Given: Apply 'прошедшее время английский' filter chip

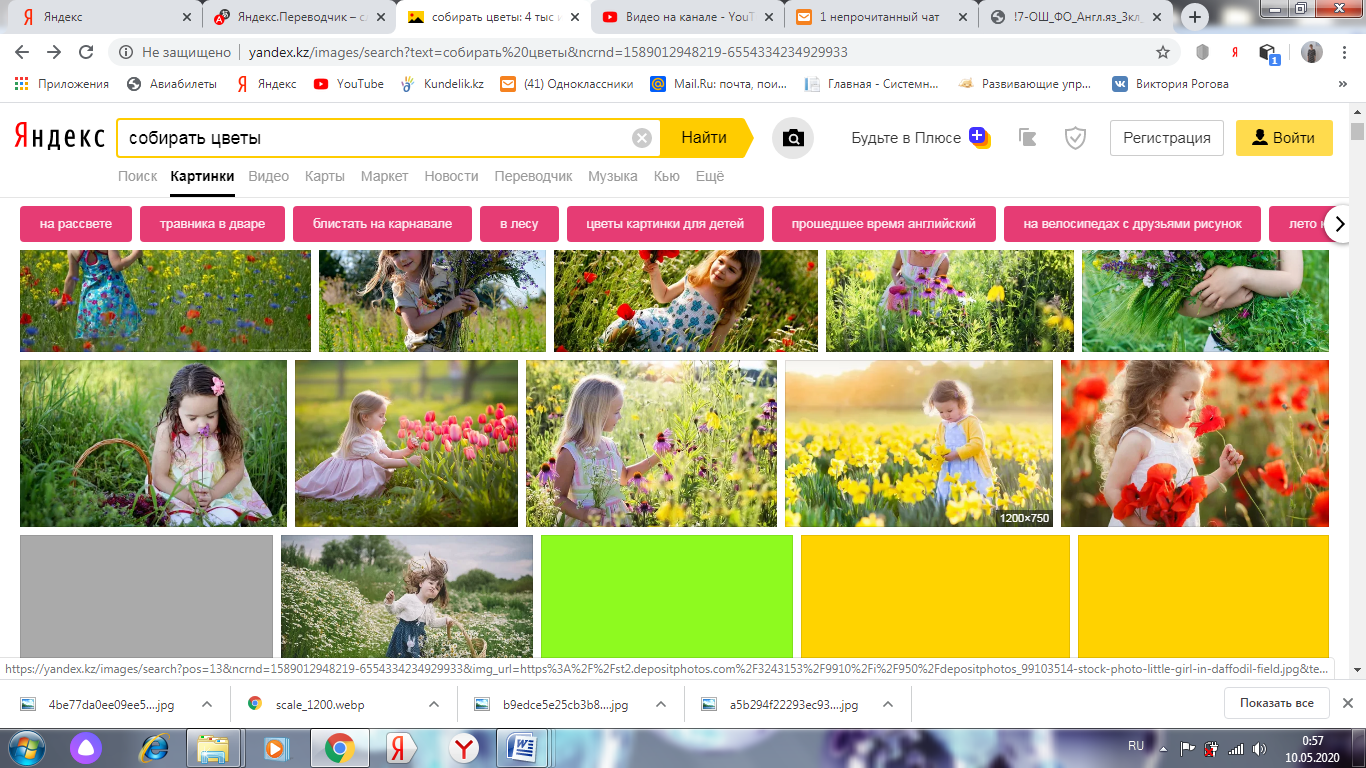Looking at the screenshot, I should 884,224.
